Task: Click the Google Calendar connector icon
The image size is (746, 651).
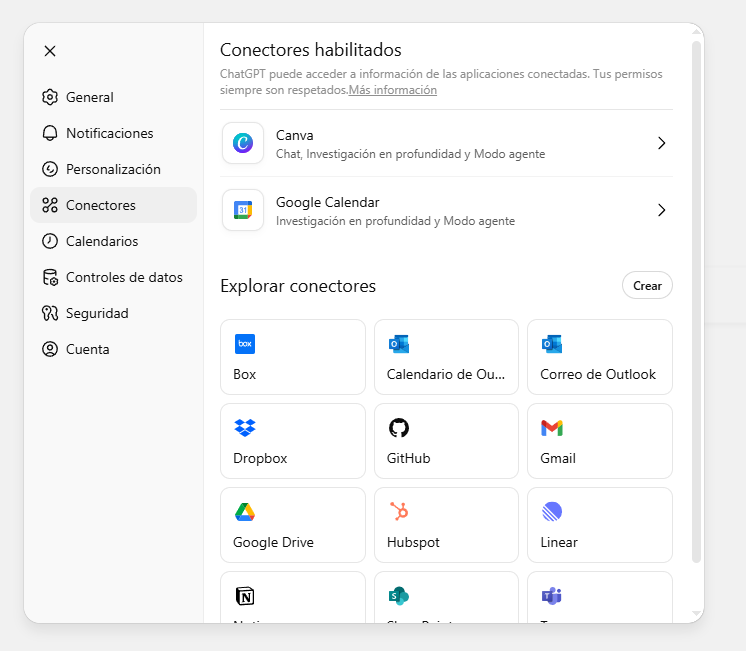Action: [x=243, y=210]
